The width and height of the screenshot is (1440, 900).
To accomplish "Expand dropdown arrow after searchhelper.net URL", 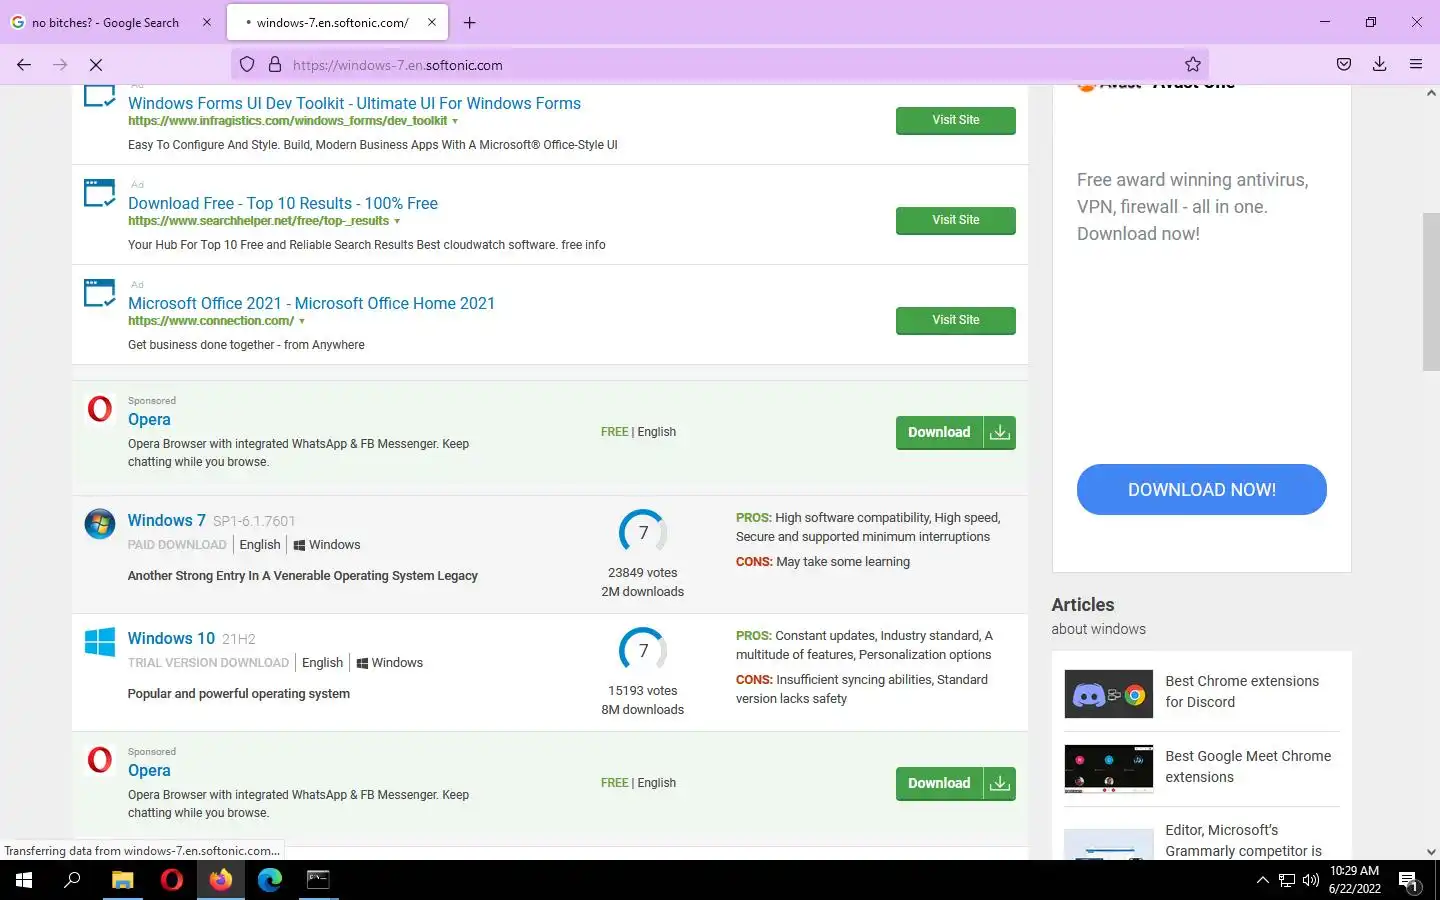I will point(397,221).
